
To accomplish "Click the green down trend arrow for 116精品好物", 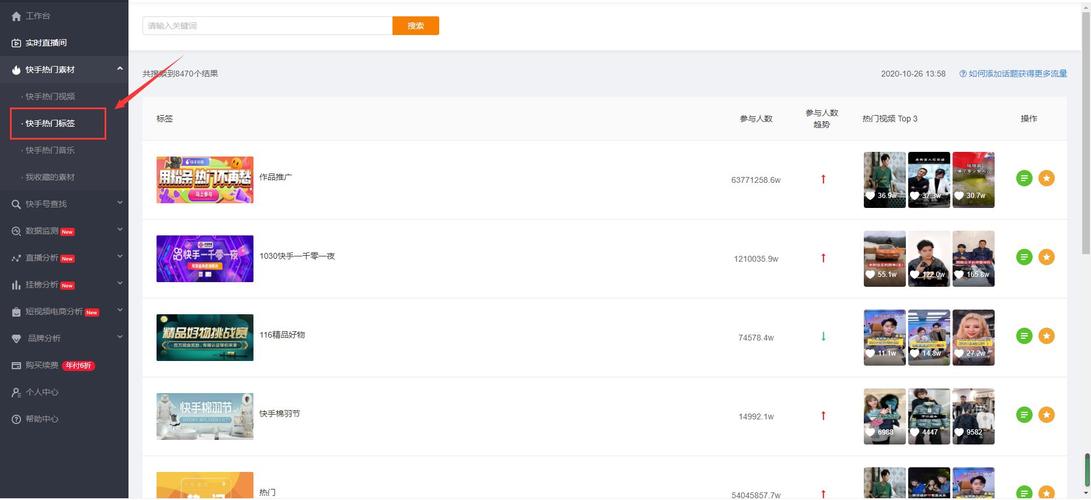I will pyautogui.click(x=823, y=337).
